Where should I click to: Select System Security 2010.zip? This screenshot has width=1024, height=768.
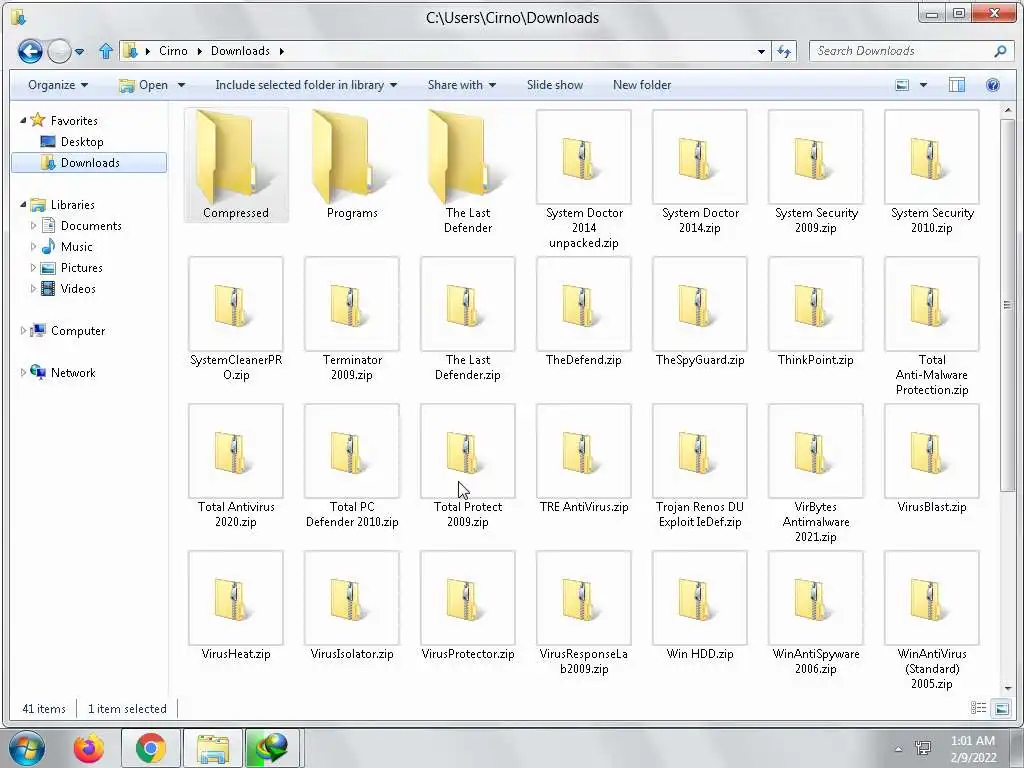(x=932, y=172)
